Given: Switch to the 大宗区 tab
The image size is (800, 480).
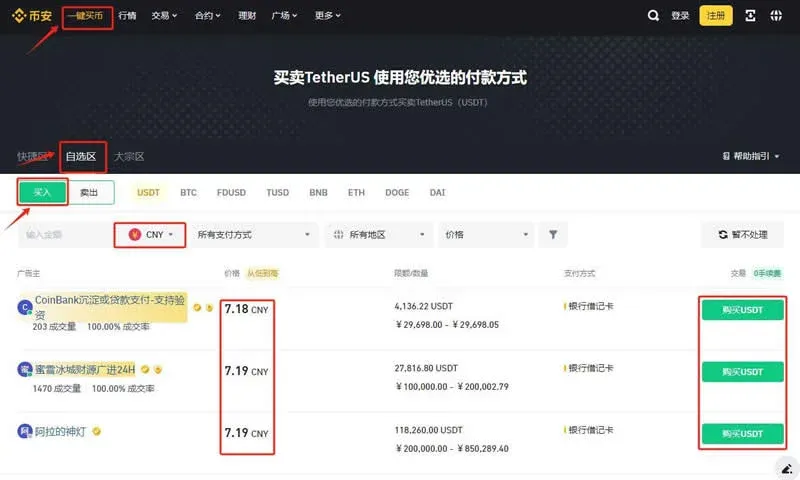Looking at the screenshot, I should click(x=129, y=156).
